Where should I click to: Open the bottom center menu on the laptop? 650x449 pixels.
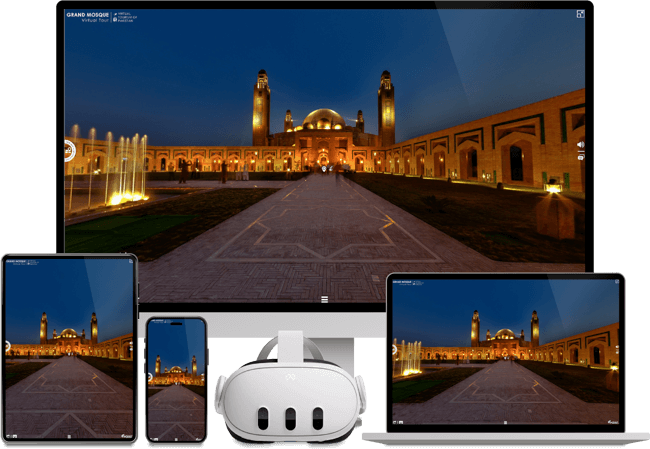(505, 422)
